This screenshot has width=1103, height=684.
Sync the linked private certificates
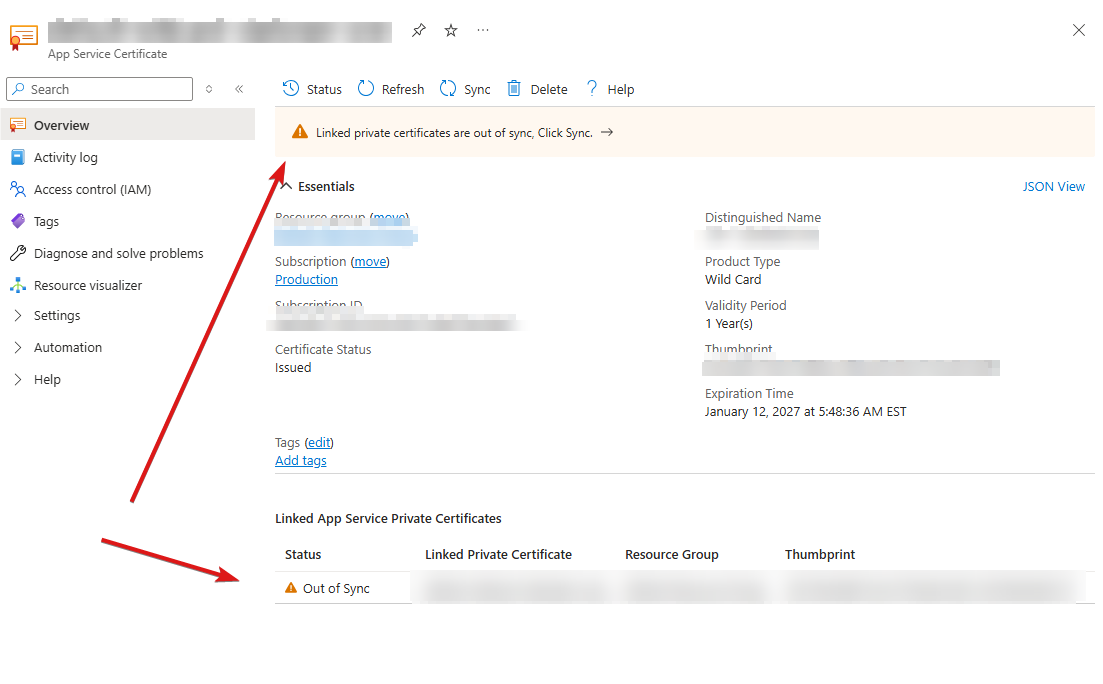click(465, 89)
